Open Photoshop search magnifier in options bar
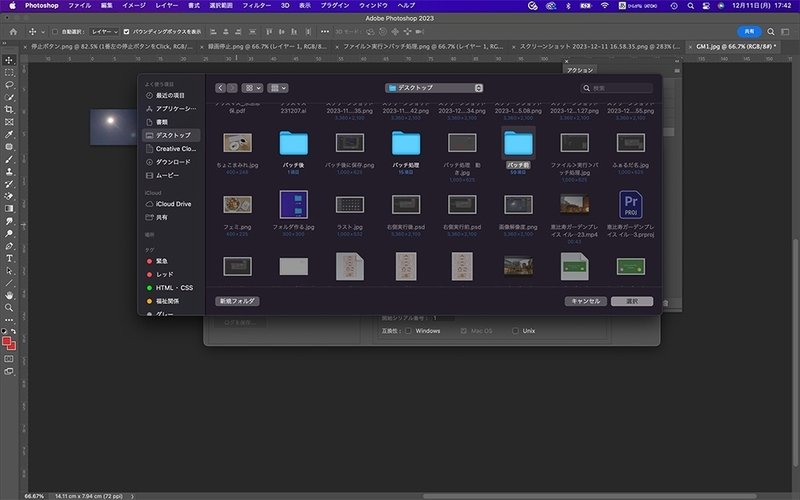The width and height of the screenshot is (800, 500). point(771,32)
